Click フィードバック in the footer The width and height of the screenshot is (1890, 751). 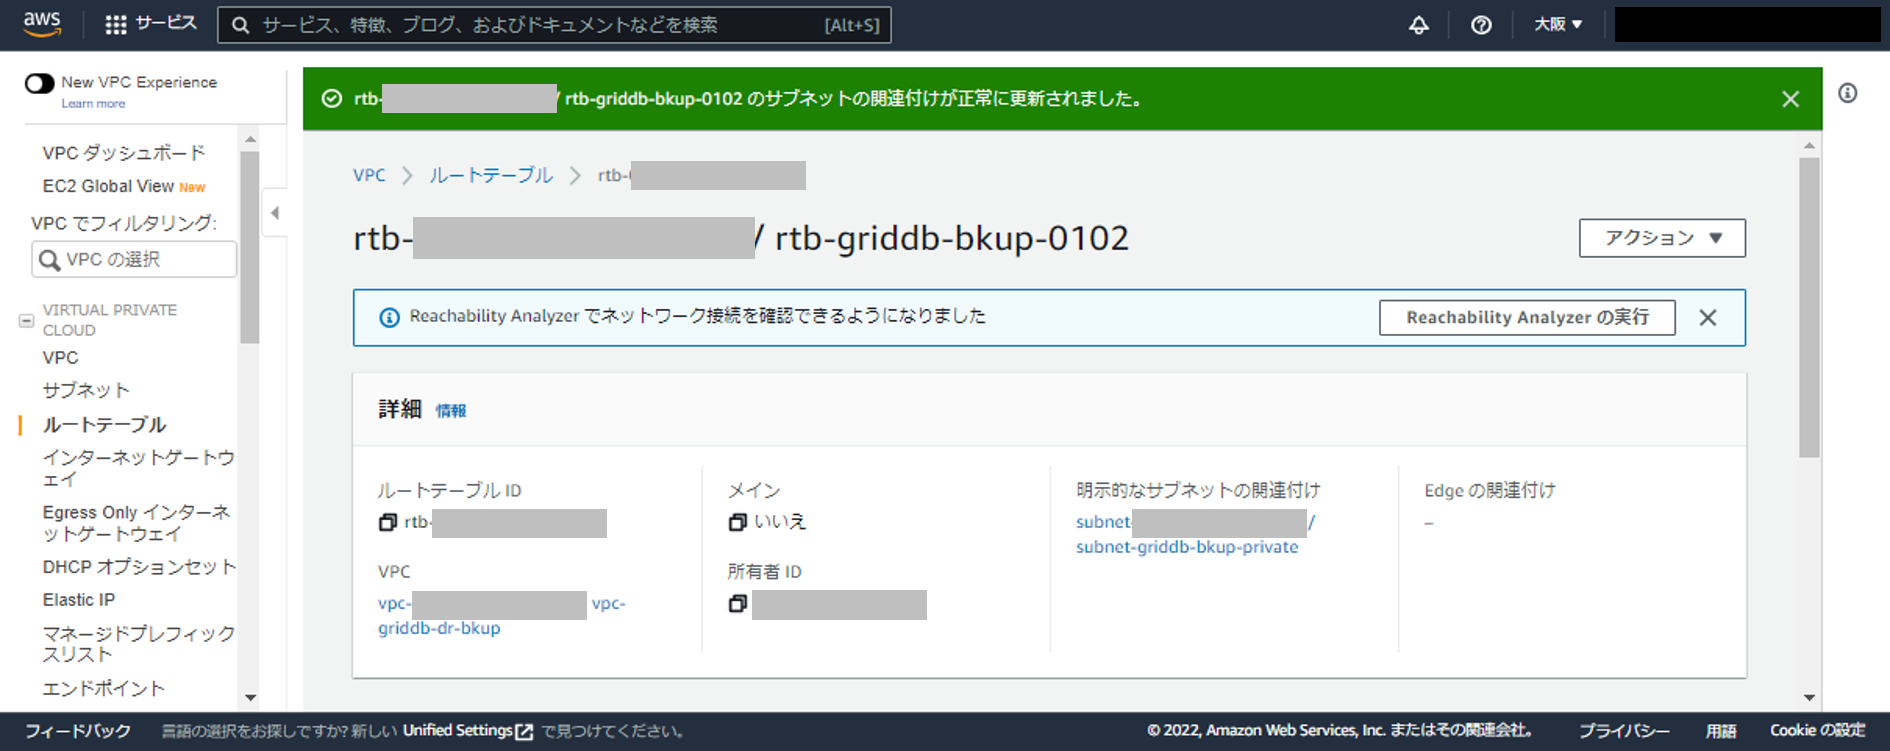coord(78,731)
